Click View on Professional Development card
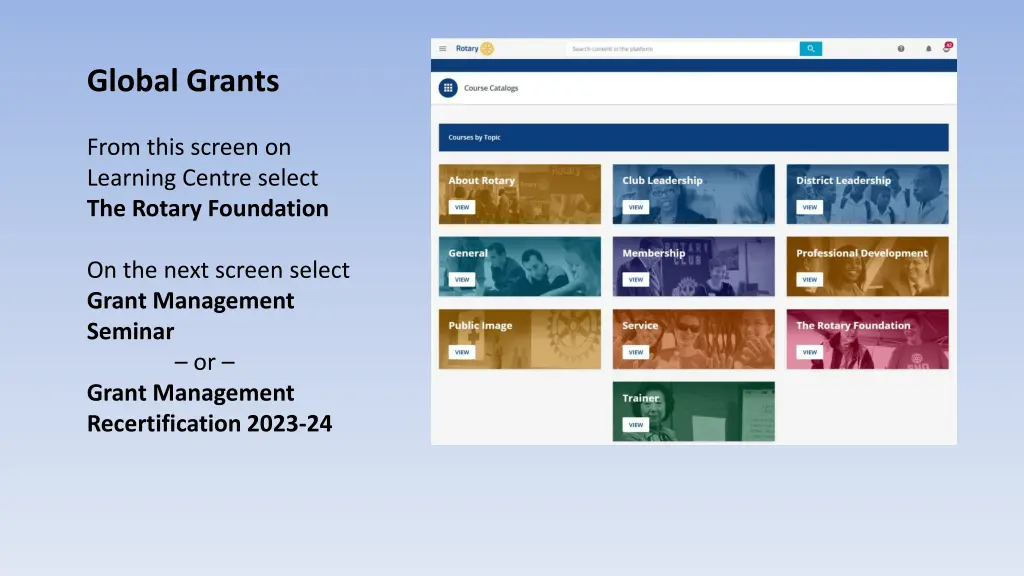The width and height of the screenshot is (1024, 576). point(809,280)
